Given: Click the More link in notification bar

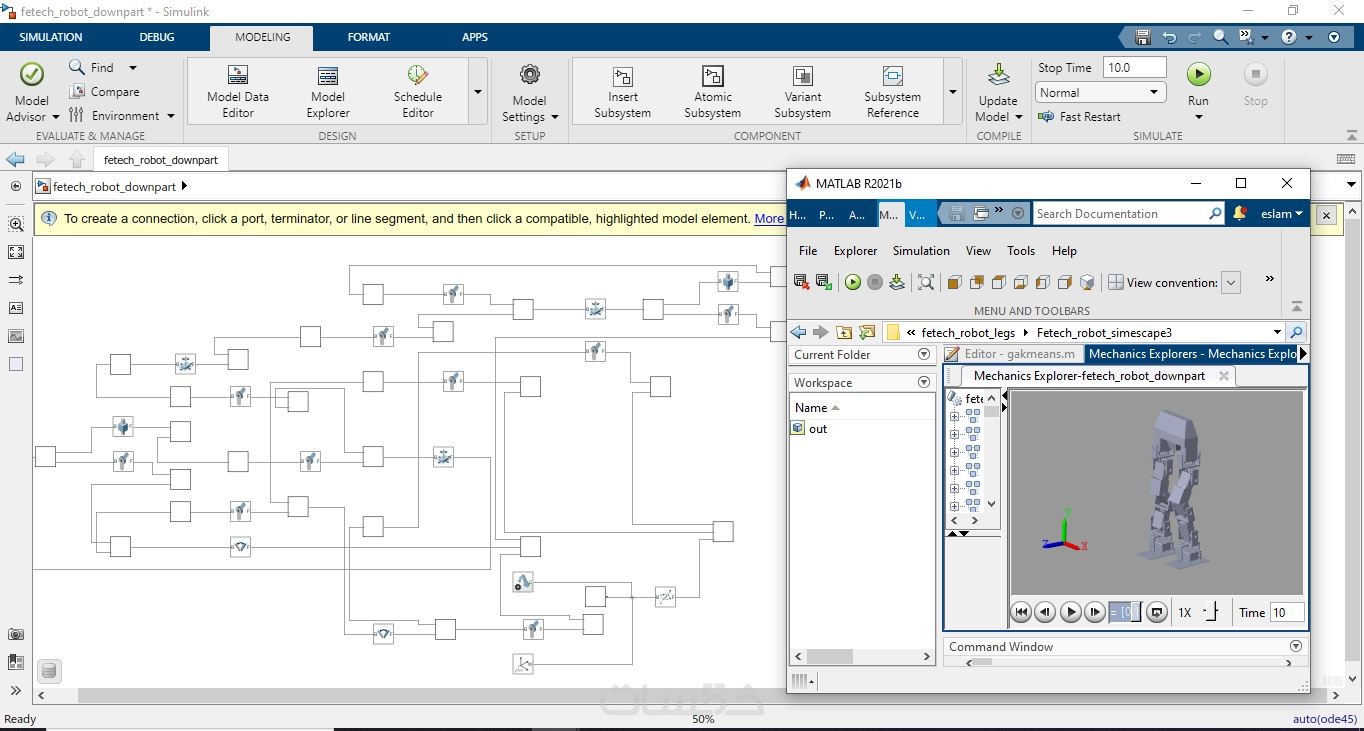Looking at the screenshot, I should (x=769, y=219).
